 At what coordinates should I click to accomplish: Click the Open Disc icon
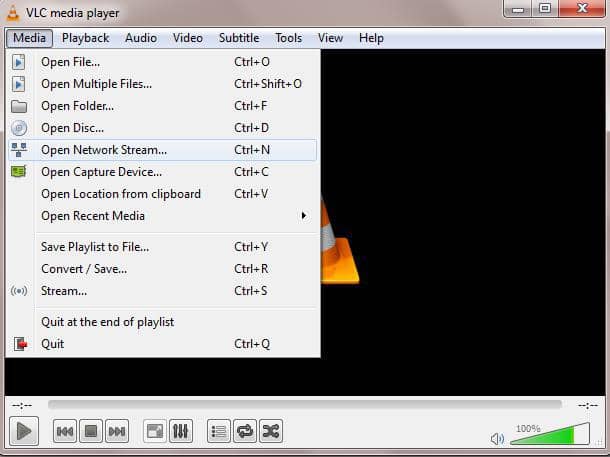(19, 128)
